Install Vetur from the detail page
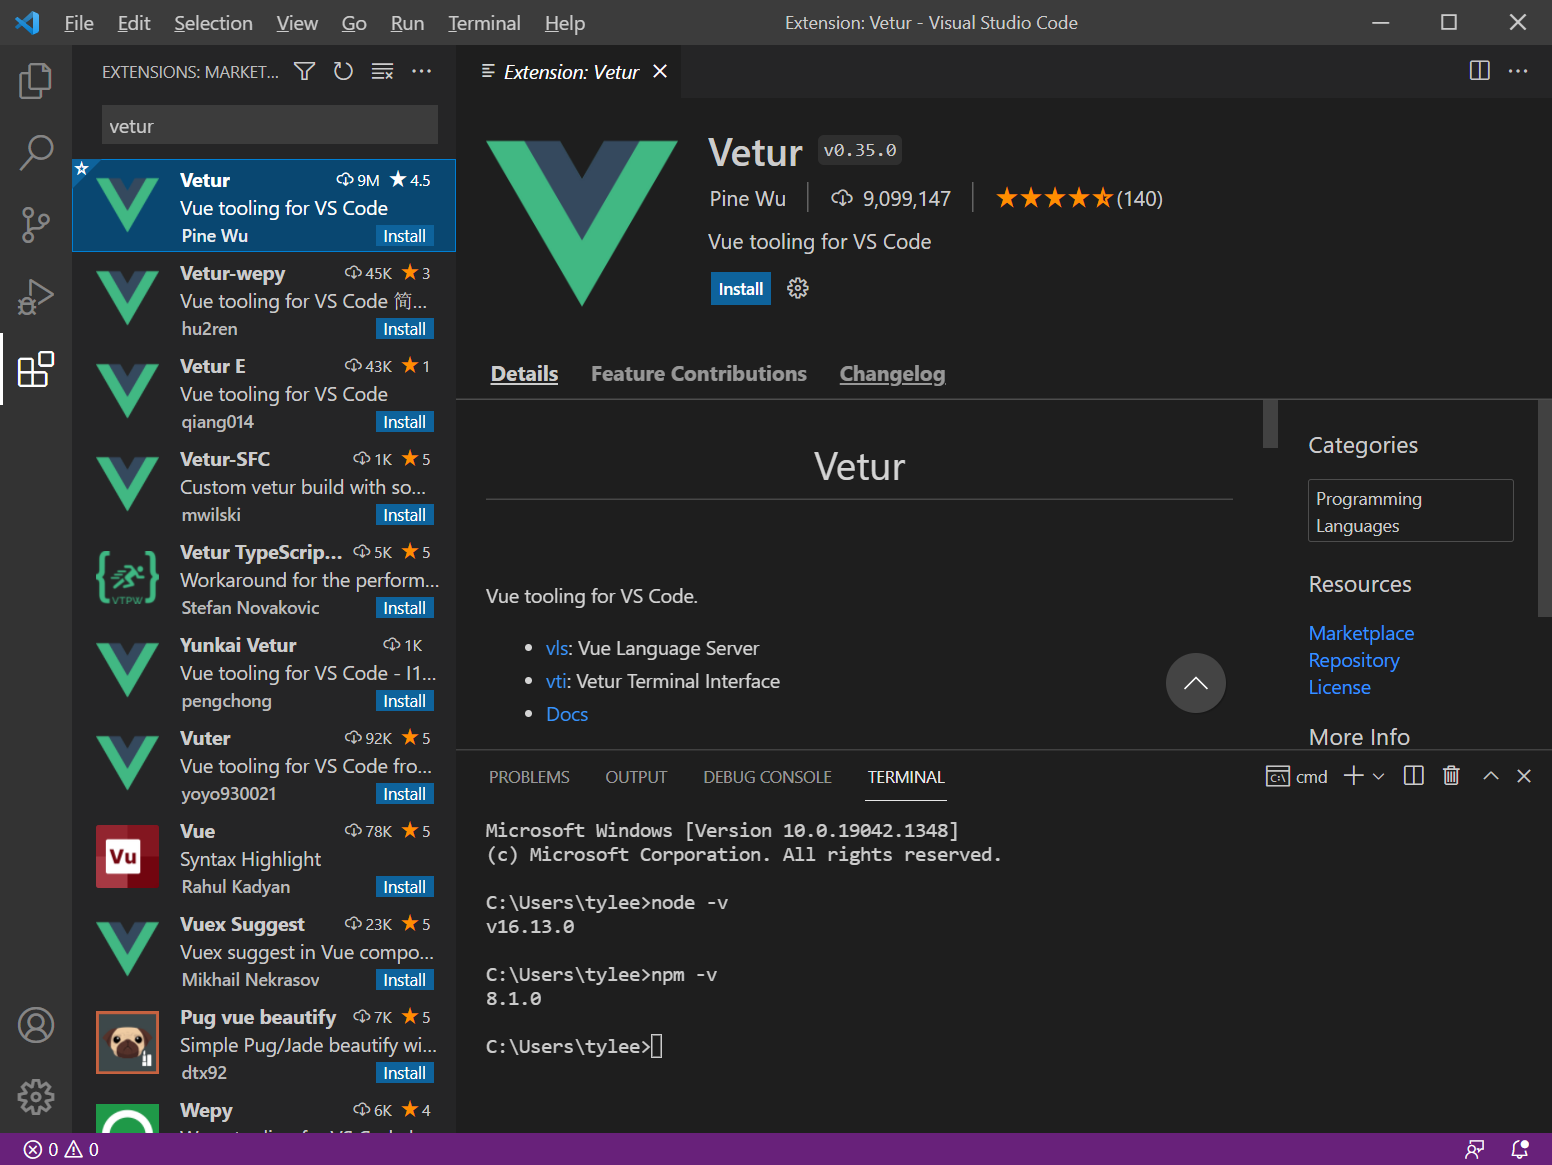 pyautogui.click(x=741, y=289)
